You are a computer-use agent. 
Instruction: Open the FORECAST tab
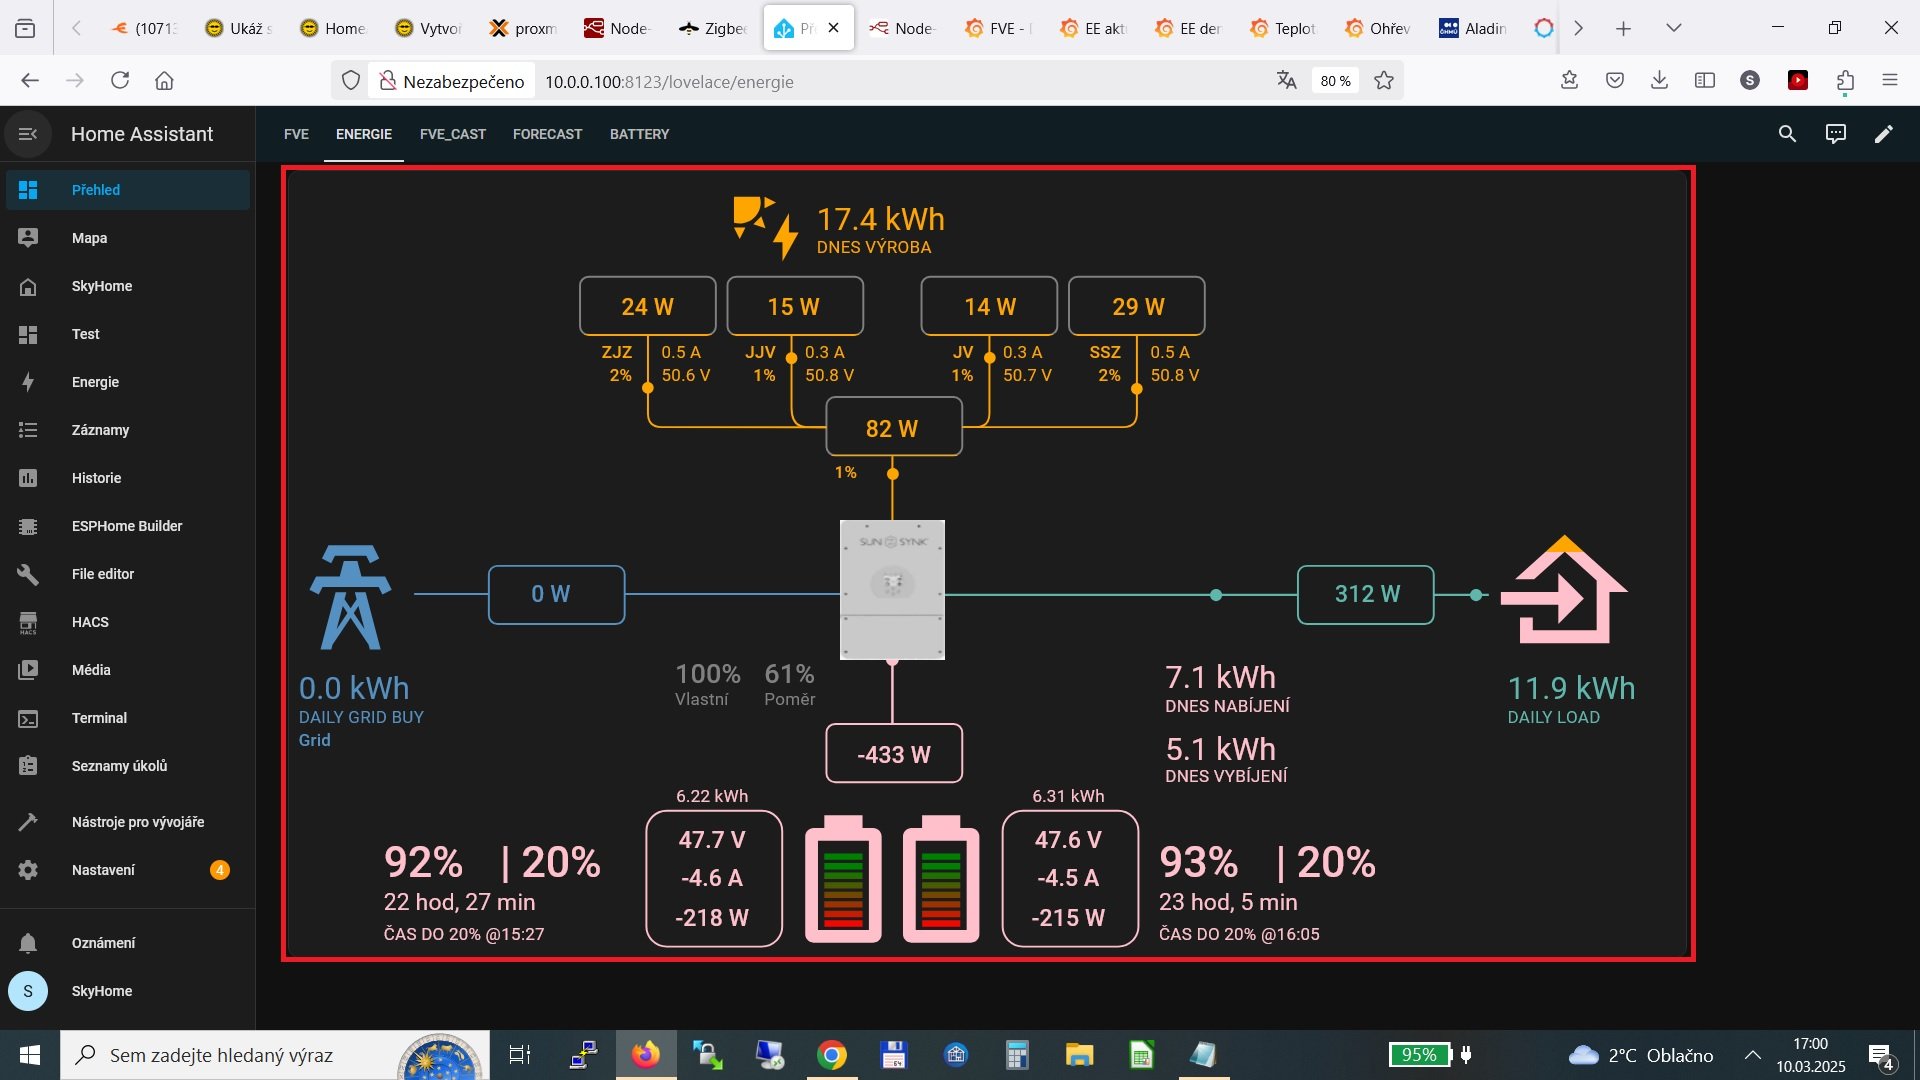[x=547, y=134]
